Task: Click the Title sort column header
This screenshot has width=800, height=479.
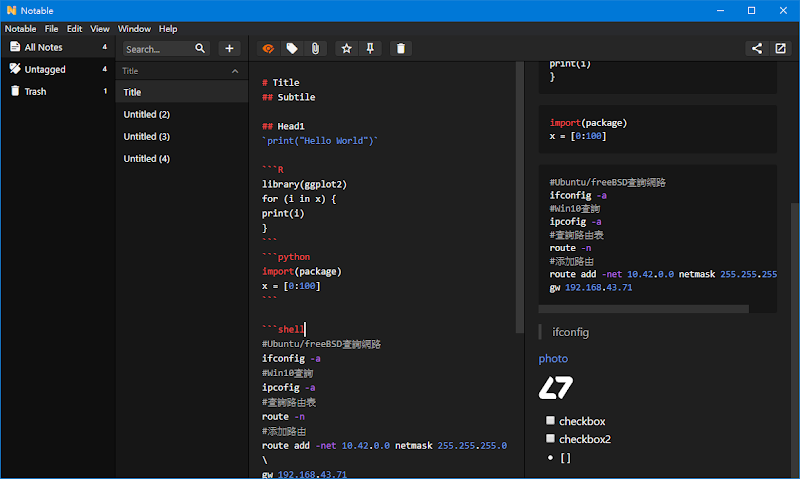Action: click(182, 71)
